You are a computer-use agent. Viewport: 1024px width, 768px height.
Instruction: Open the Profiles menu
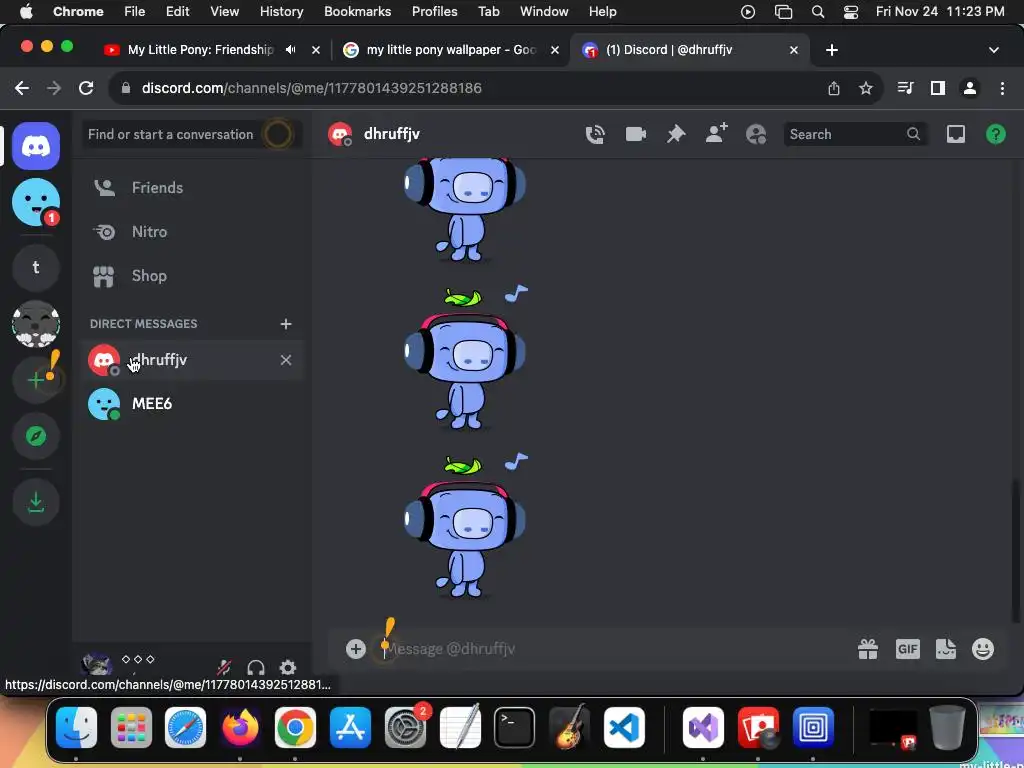434,11
